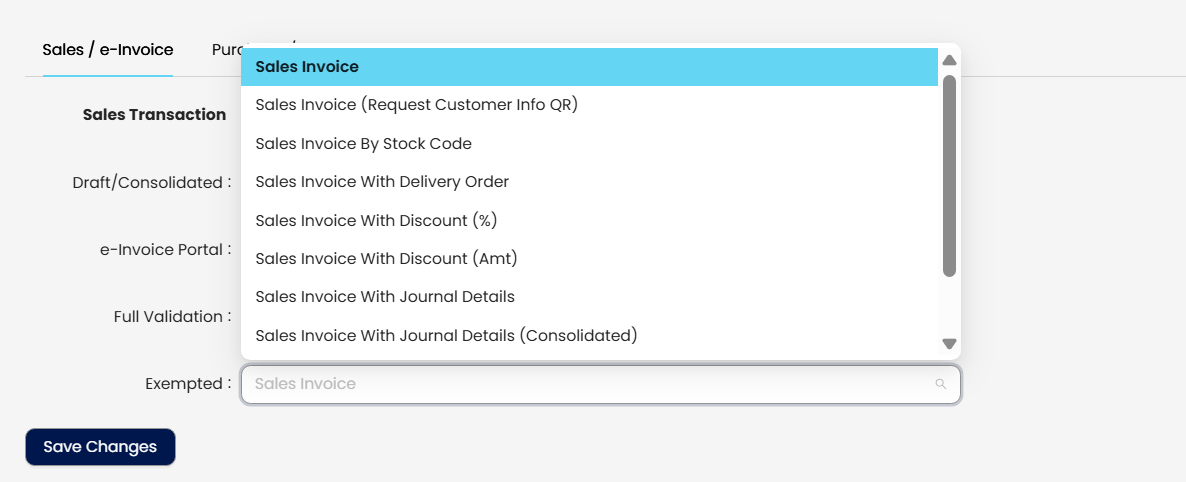Click the search magnifier icon in Exempted field
The height and width of the screenshot is (482, 1186).
tap(940, 384)
